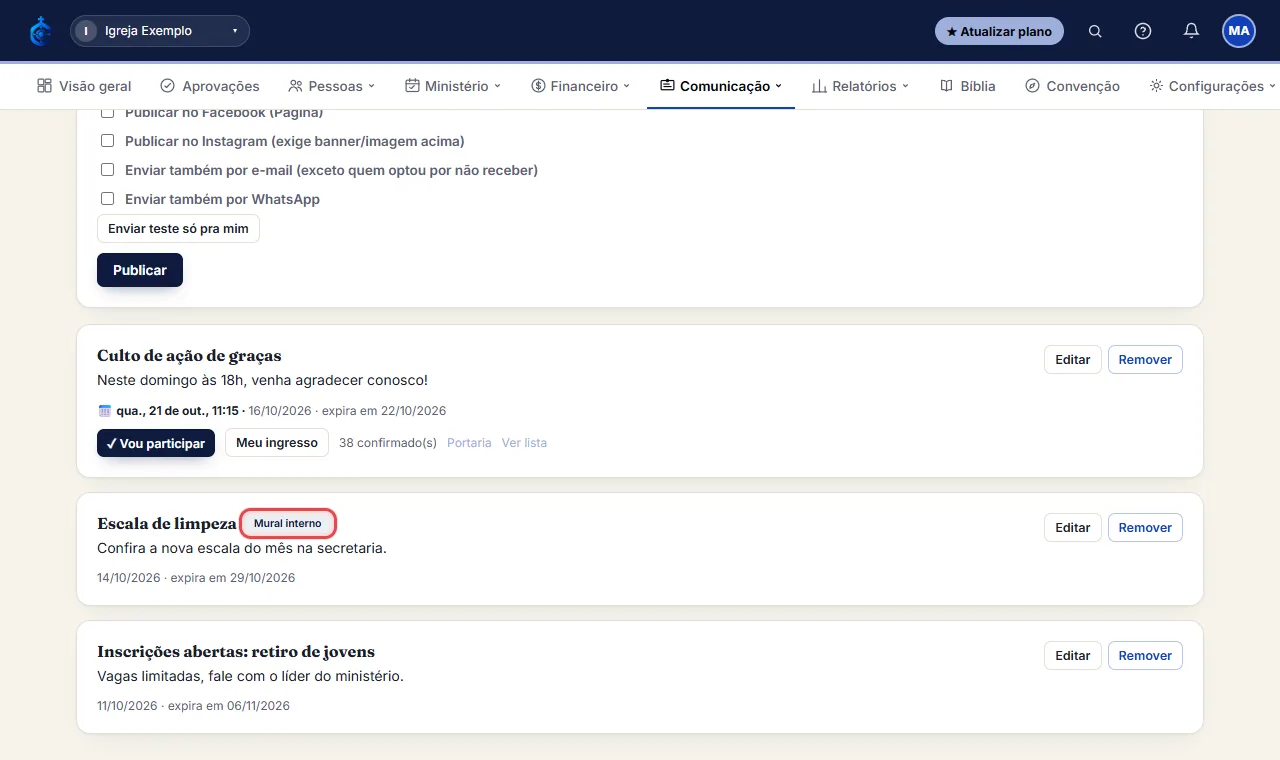Open the search magnifier icon
This screenshot has width=1280, height=760.
[x=1095, y=31]
